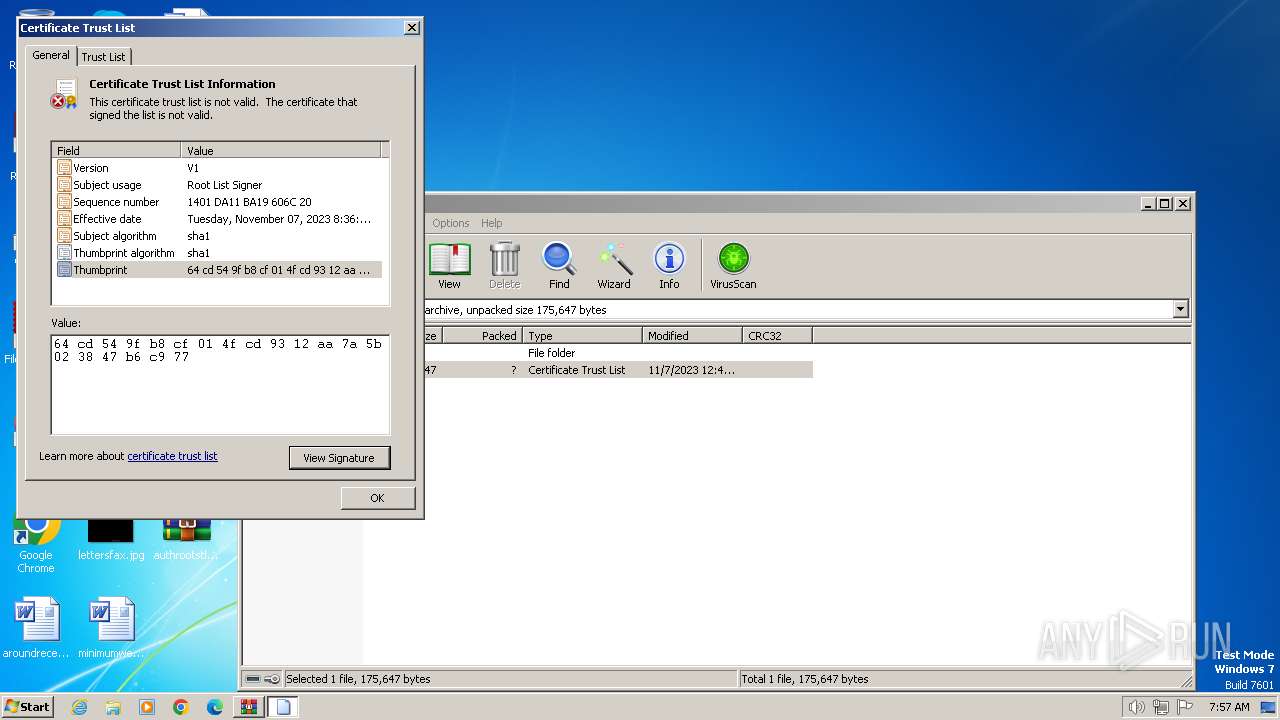Click the View Signature button
1280x720 pixels.
[x=339, y=458]
